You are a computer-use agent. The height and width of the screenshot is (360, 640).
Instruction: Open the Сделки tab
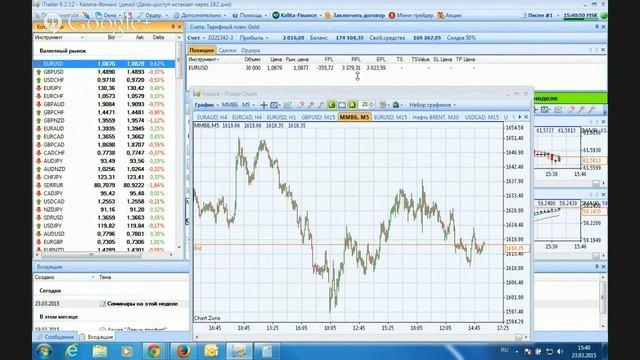click(227, 50)
